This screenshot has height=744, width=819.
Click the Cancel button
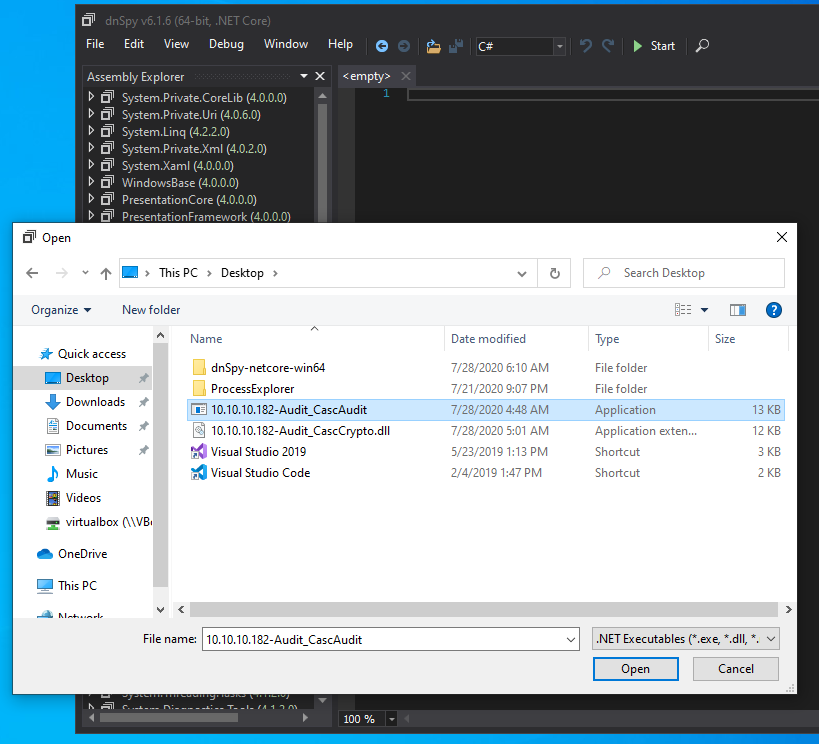pos(736,669)
